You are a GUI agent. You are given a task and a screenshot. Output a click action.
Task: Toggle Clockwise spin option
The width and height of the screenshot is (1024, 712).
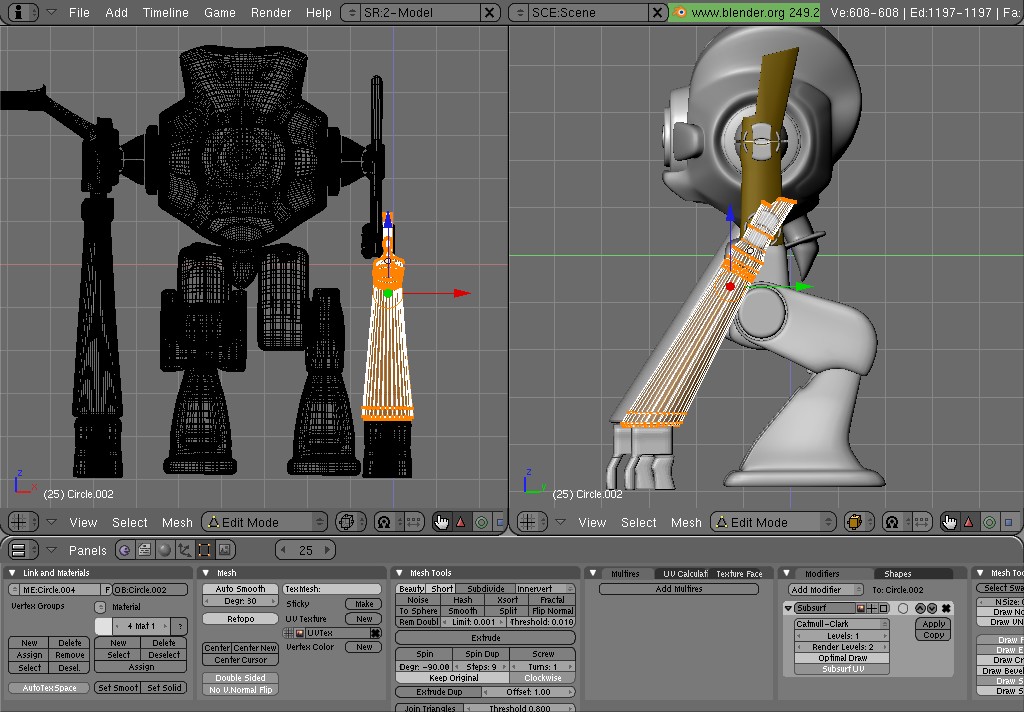pos(543,678)
